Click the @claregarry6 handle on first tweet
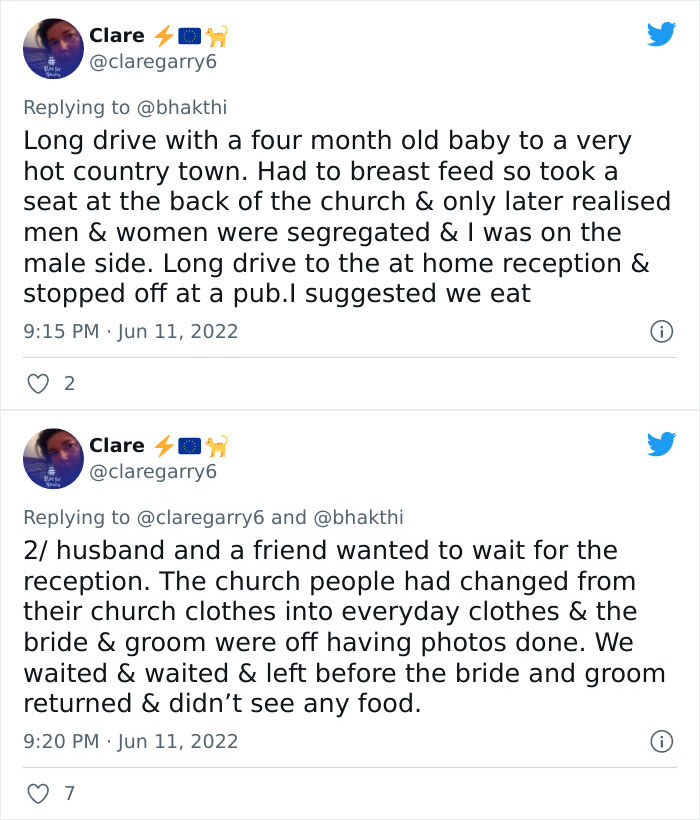Screen dimensions: 700x820 [152, 62]
